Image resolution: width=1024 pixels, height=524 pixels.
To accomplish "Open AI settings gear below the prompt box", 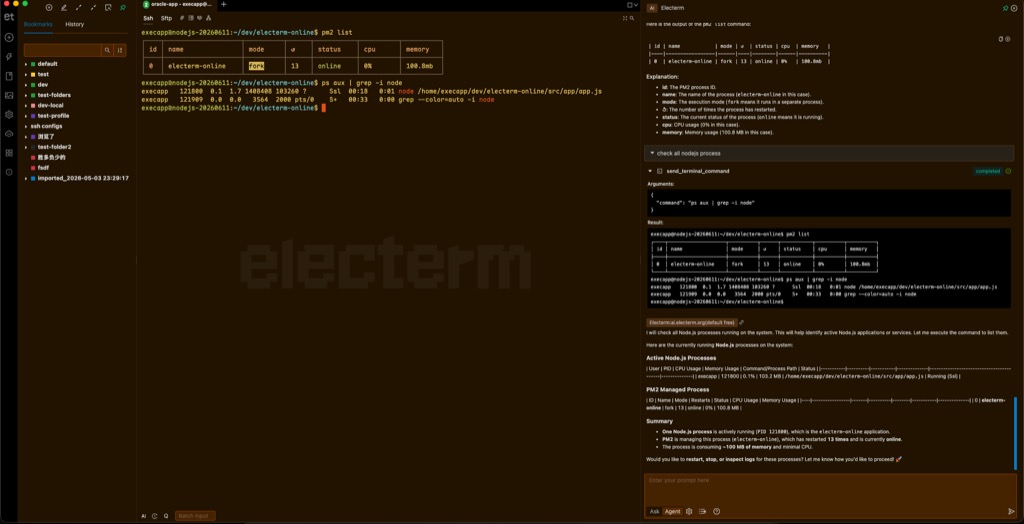I will click(689, 512).
